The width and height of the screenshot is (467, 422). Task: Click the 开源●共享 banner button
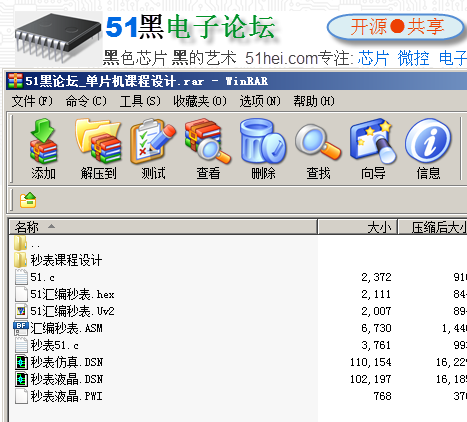coord(396,27)
